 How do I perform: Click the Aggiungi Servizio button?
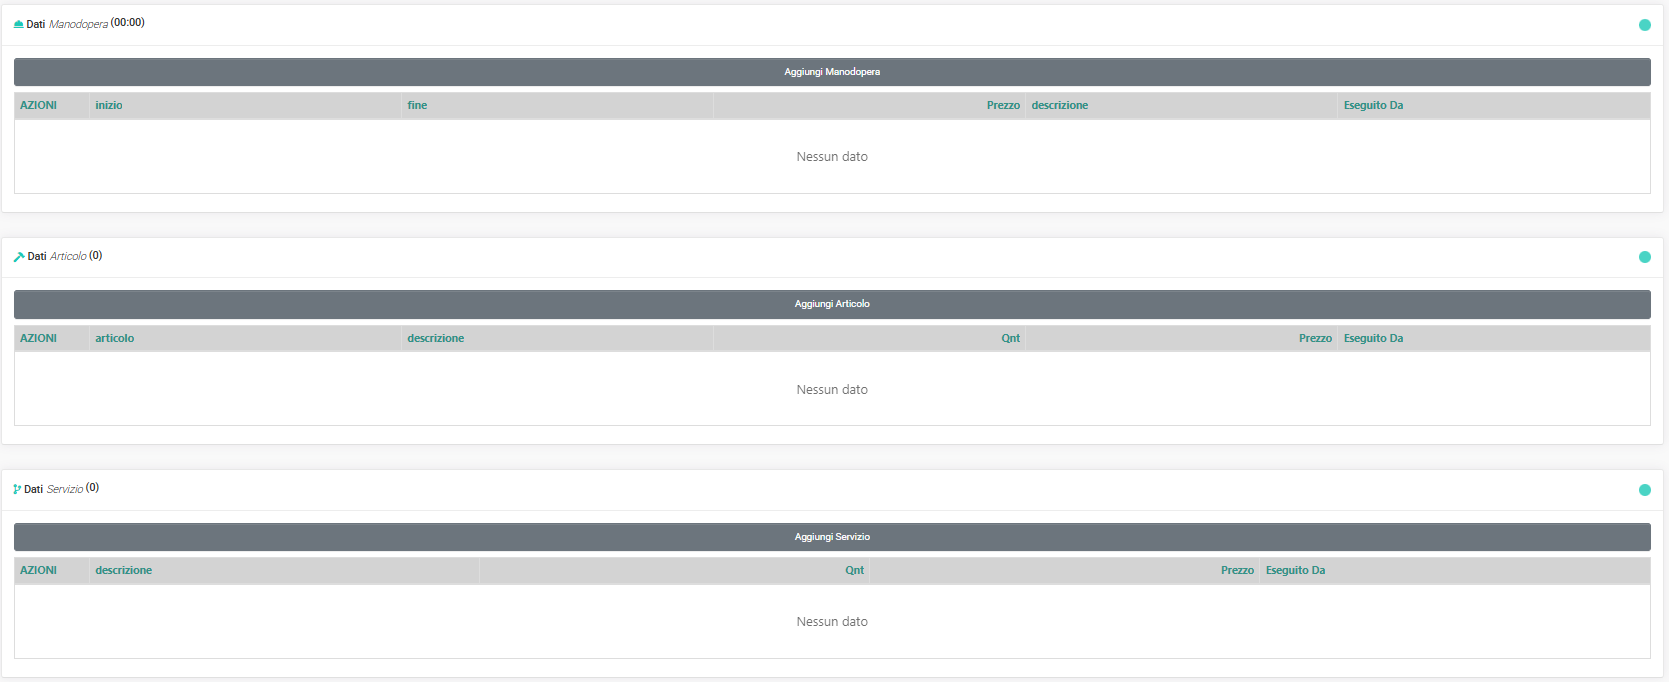(x=832, y=537)
